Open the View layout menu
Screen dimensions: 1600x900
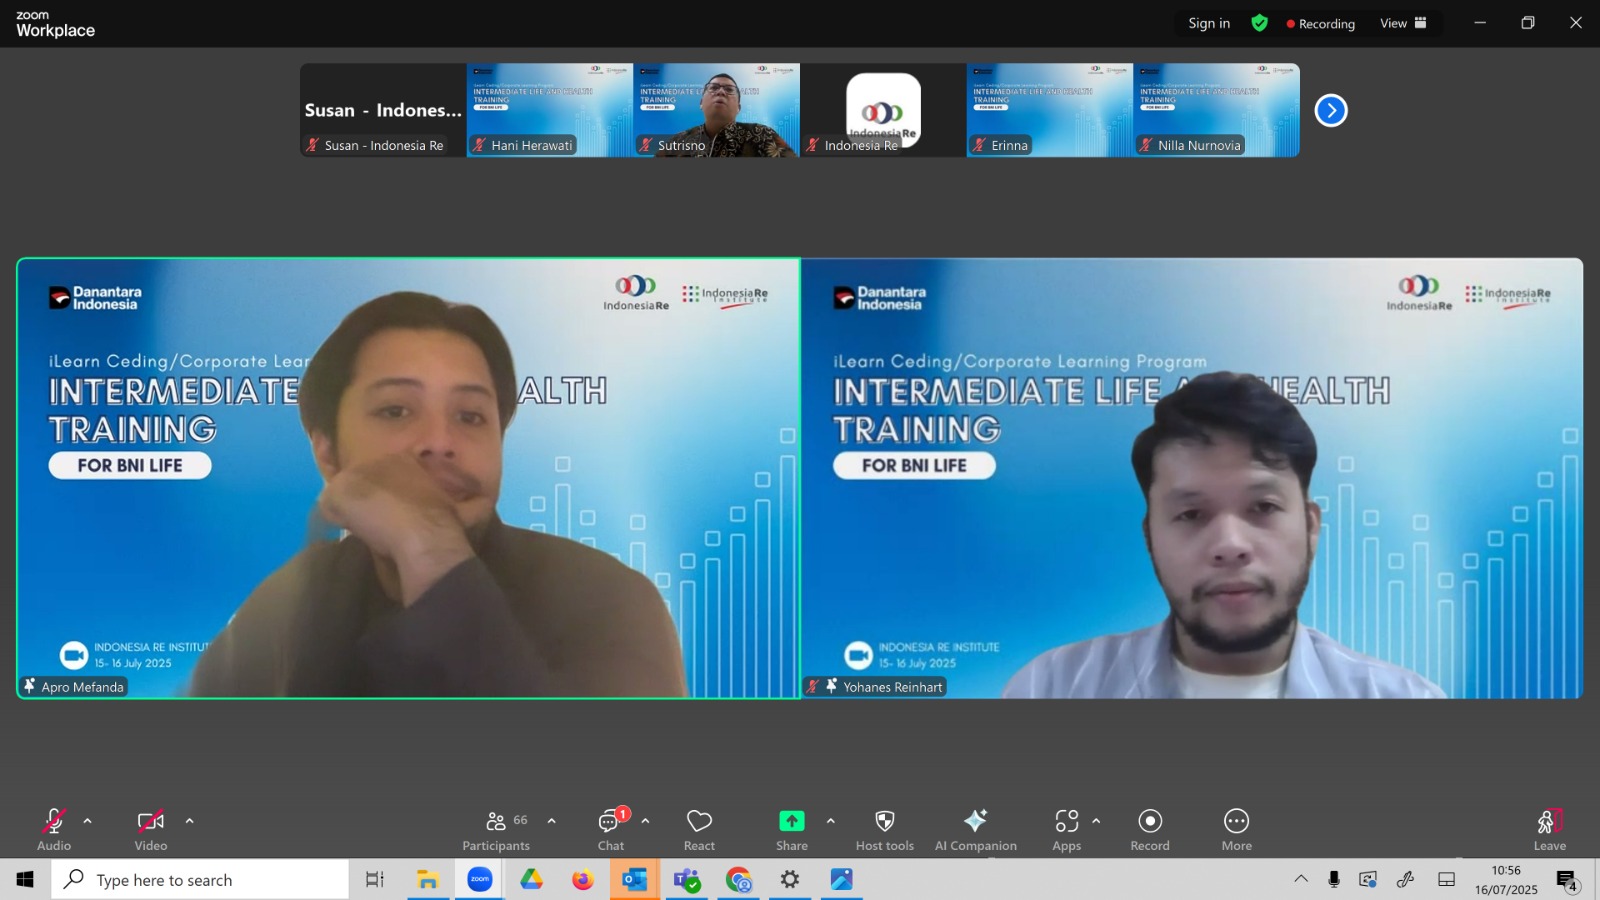(x=1403, y=23)
